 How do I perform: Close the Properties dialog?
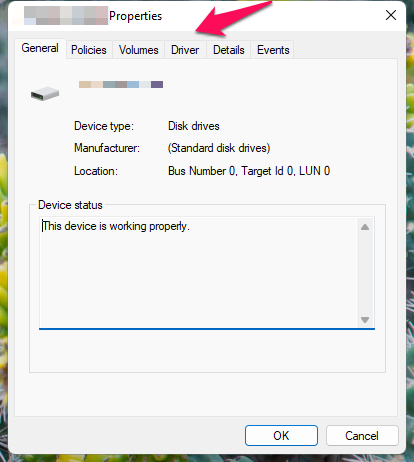(x=391, y=15)
